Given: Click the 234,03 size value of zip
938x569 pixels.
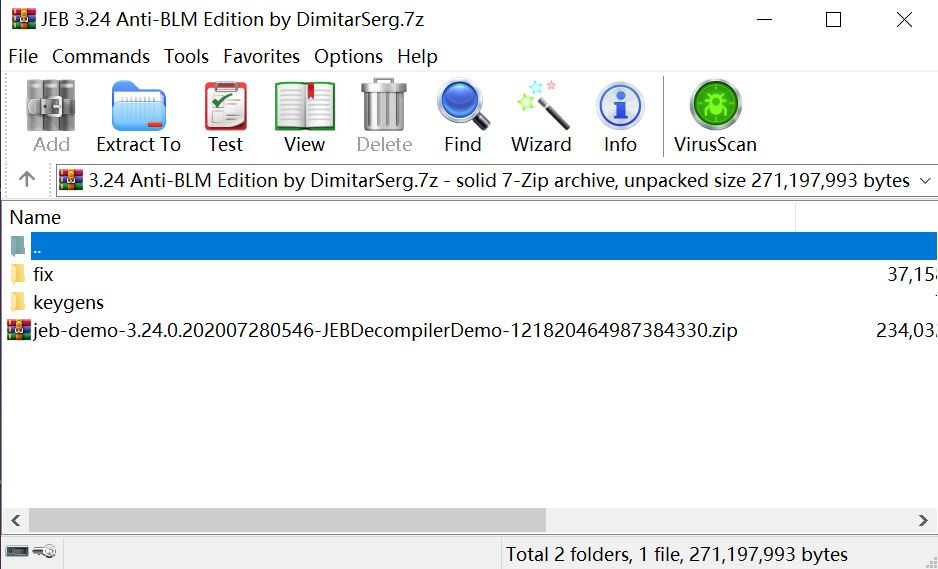Looking at the screenshot, I should pyautogui.click(x=907, y=330).
